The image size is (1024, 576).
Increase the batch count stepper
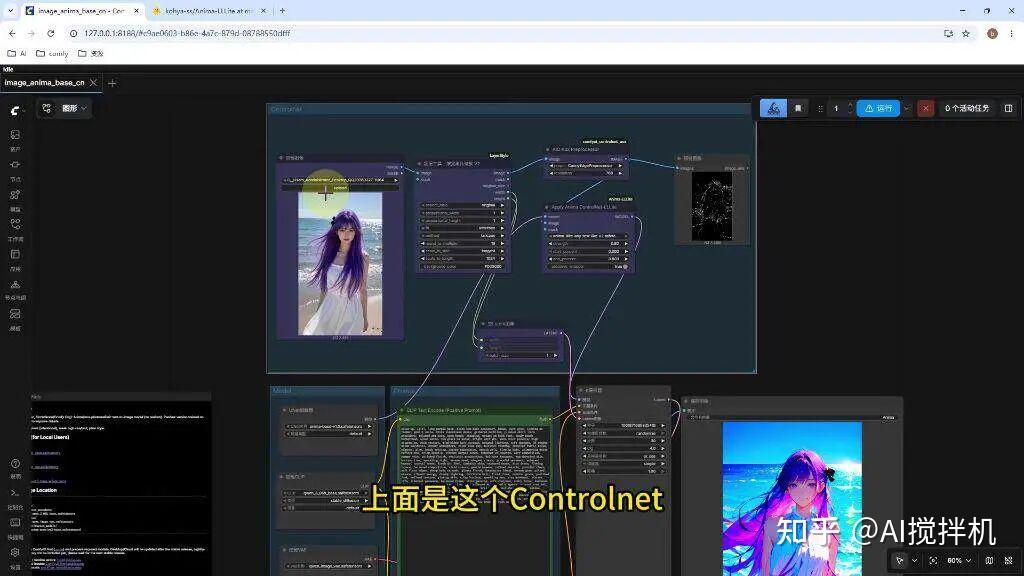tap(850, 105)
